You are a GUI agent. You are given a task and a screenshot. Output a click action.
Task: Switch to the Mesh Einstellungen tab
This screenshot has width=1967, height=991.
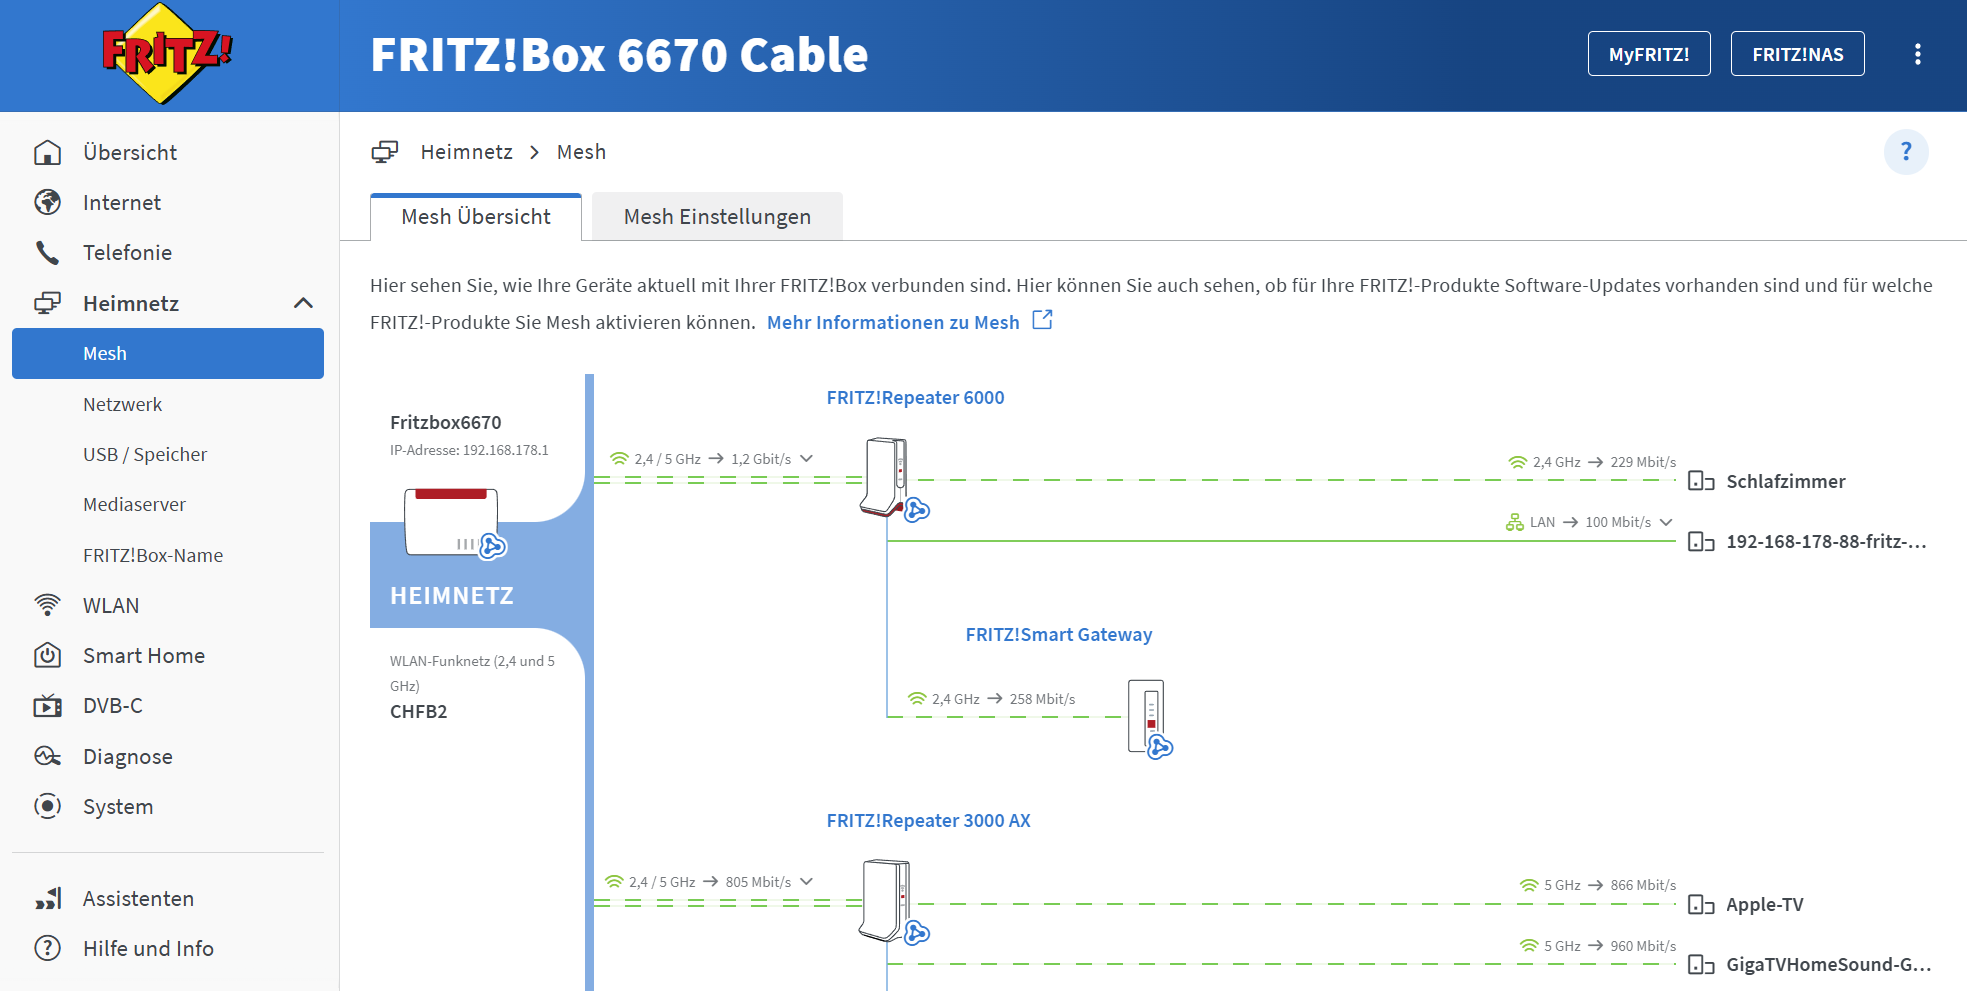[x=717, y=217]
